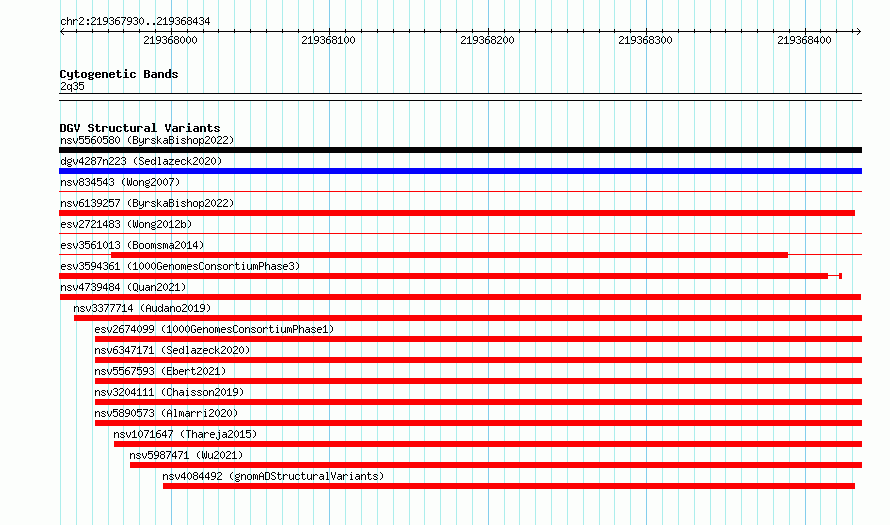Click the 2q35 cytogenetic band label
This screenshot has width=890, height=525.
pos(72,86)
